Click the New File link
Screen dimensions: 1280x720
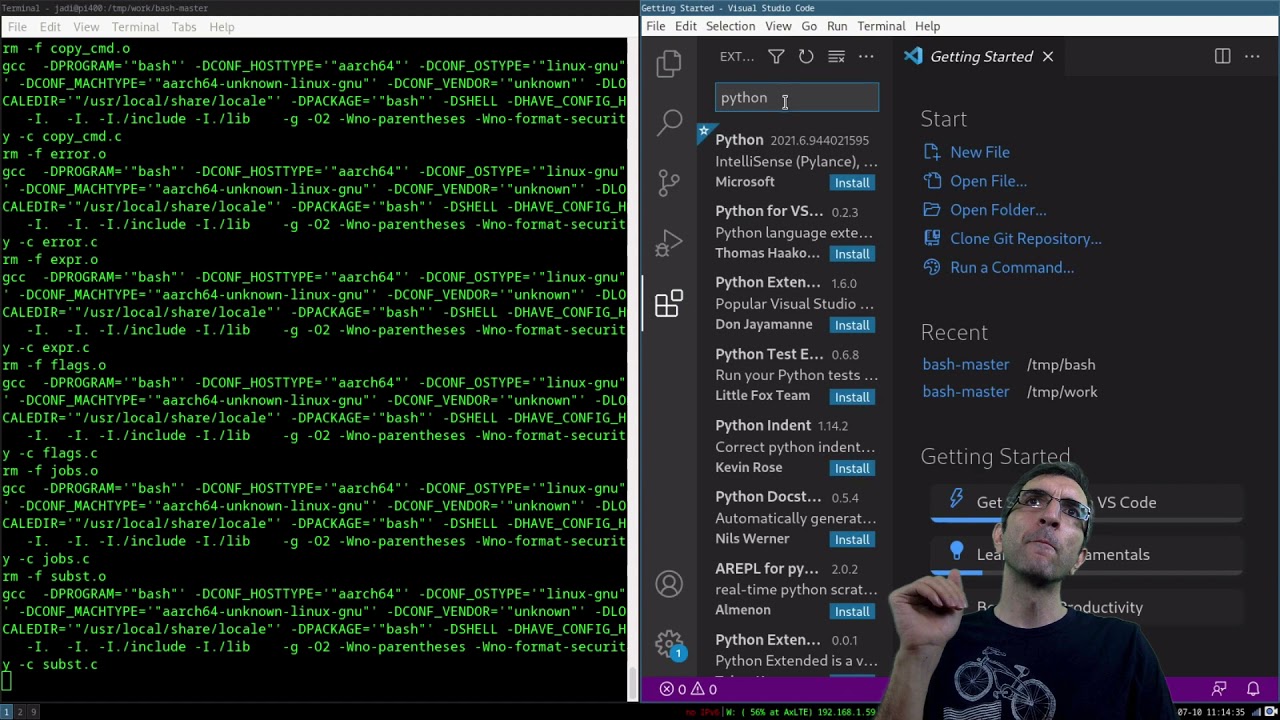(x=979, y=152)
